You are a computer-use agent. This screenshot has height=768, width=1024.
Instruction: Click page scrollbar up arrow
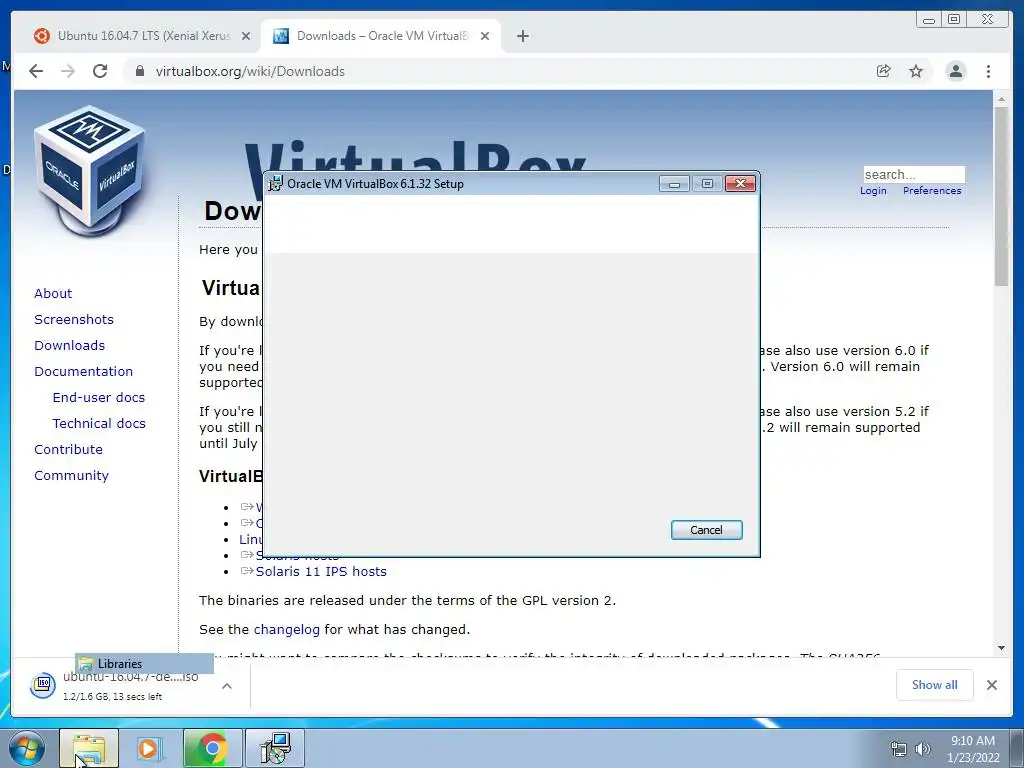point(1001,99)
